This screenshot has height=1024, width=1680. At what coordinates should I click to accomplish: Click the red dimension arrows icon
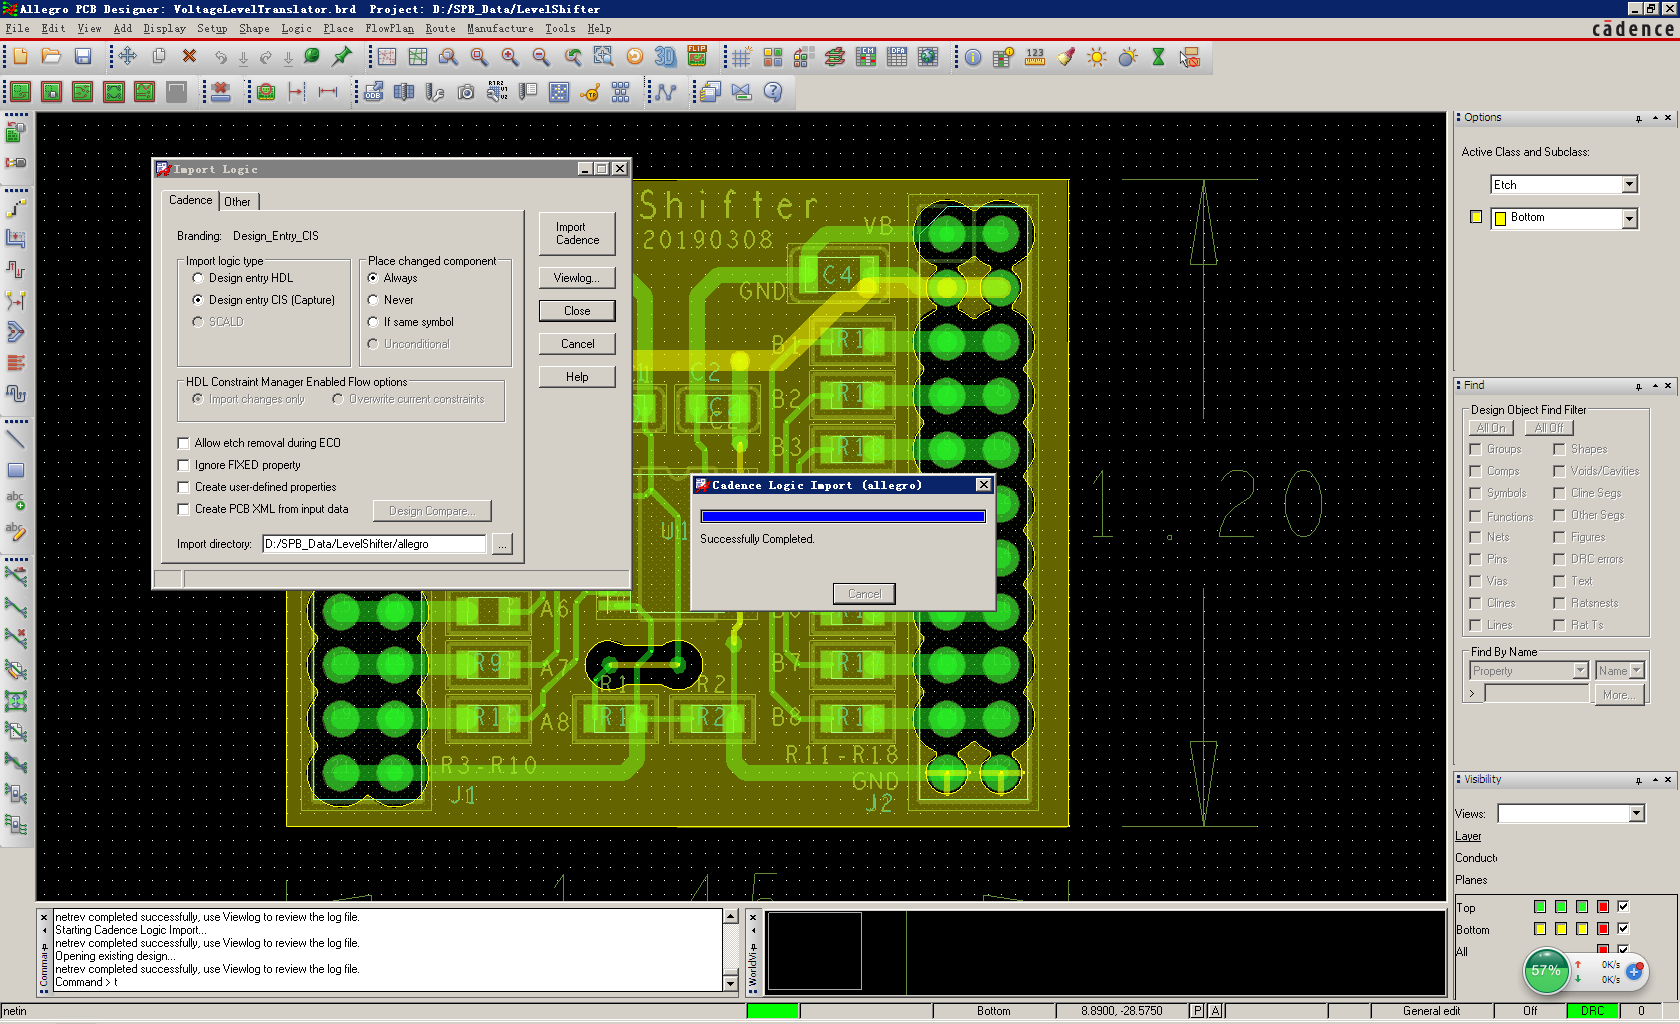click(328, 92)
